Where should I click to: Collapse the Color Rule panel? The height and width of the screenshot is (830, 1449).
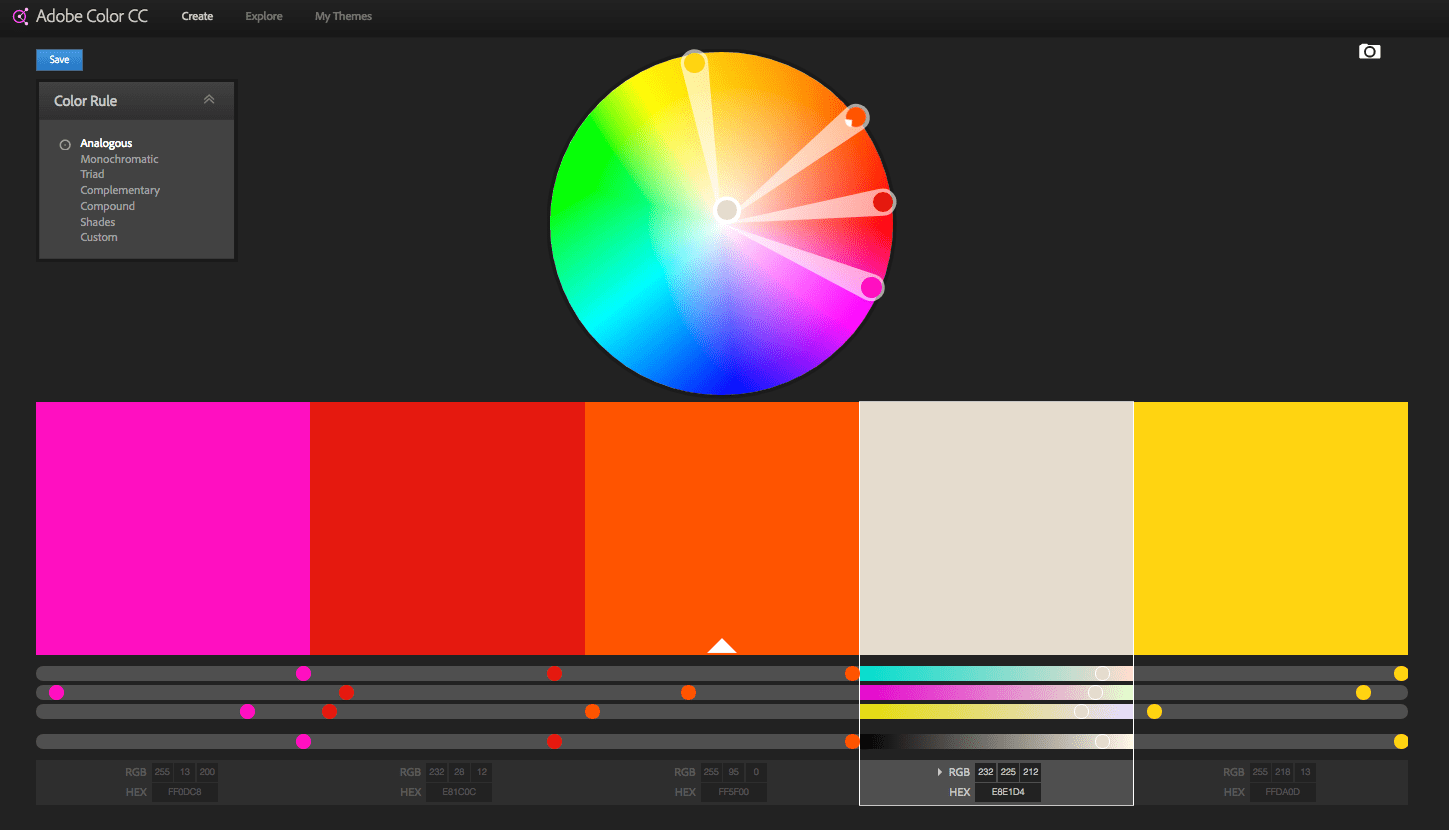pos(209,100)
